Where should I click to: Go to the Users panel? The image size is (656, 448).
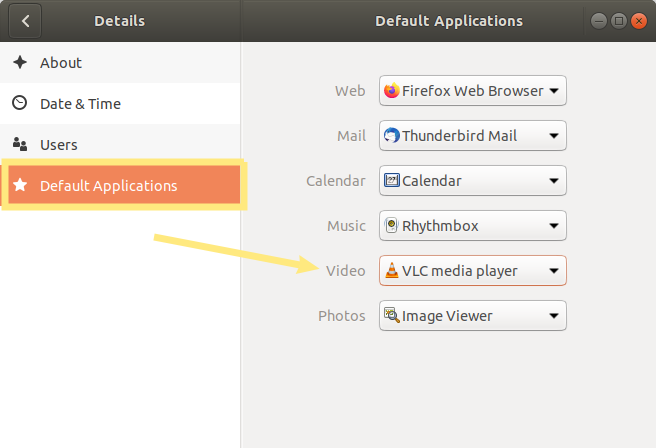pyautogui.click(x=120, y=144)
